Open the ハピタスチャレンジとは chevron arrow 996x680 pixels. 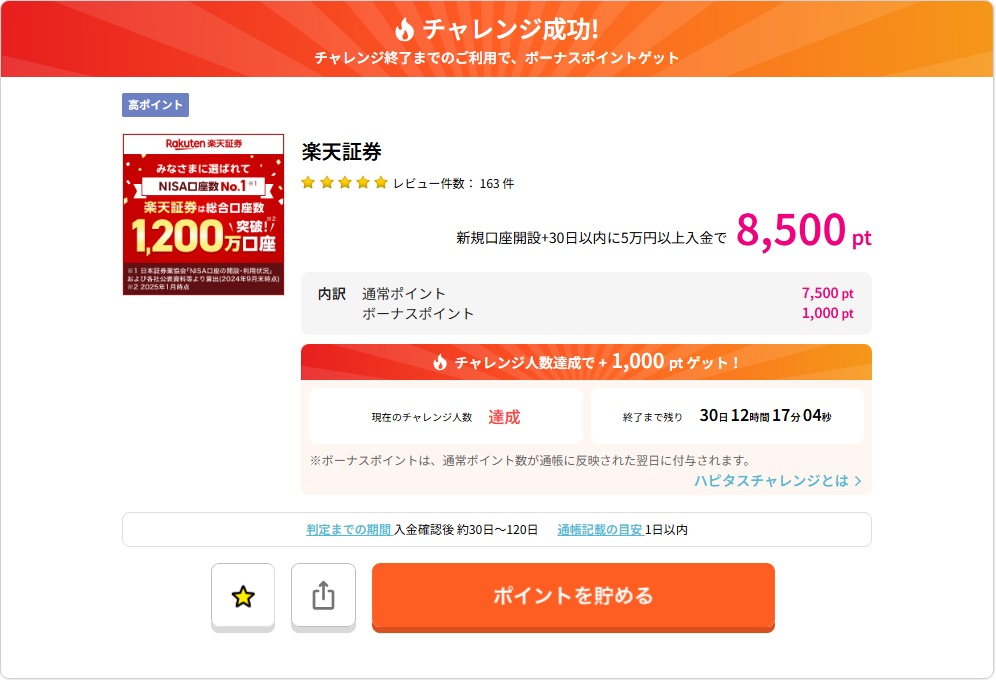(x=858, y=481)
